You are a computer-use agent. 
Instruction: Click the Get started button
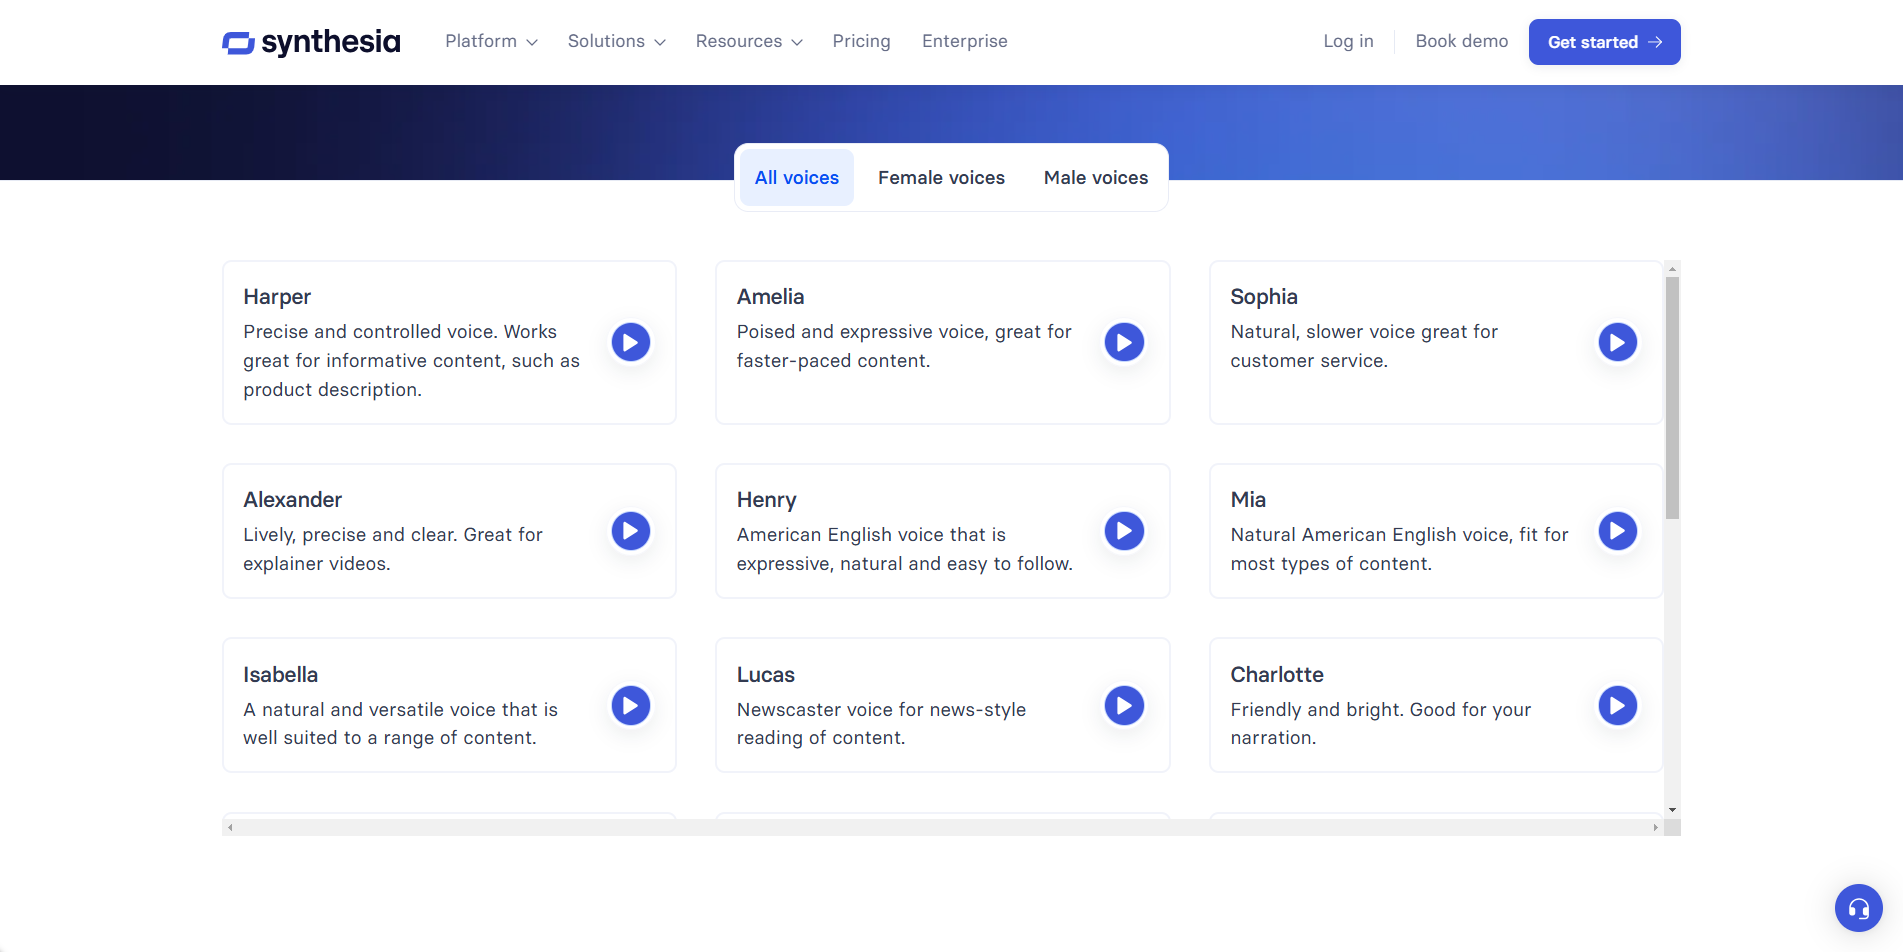[1604, 42]
